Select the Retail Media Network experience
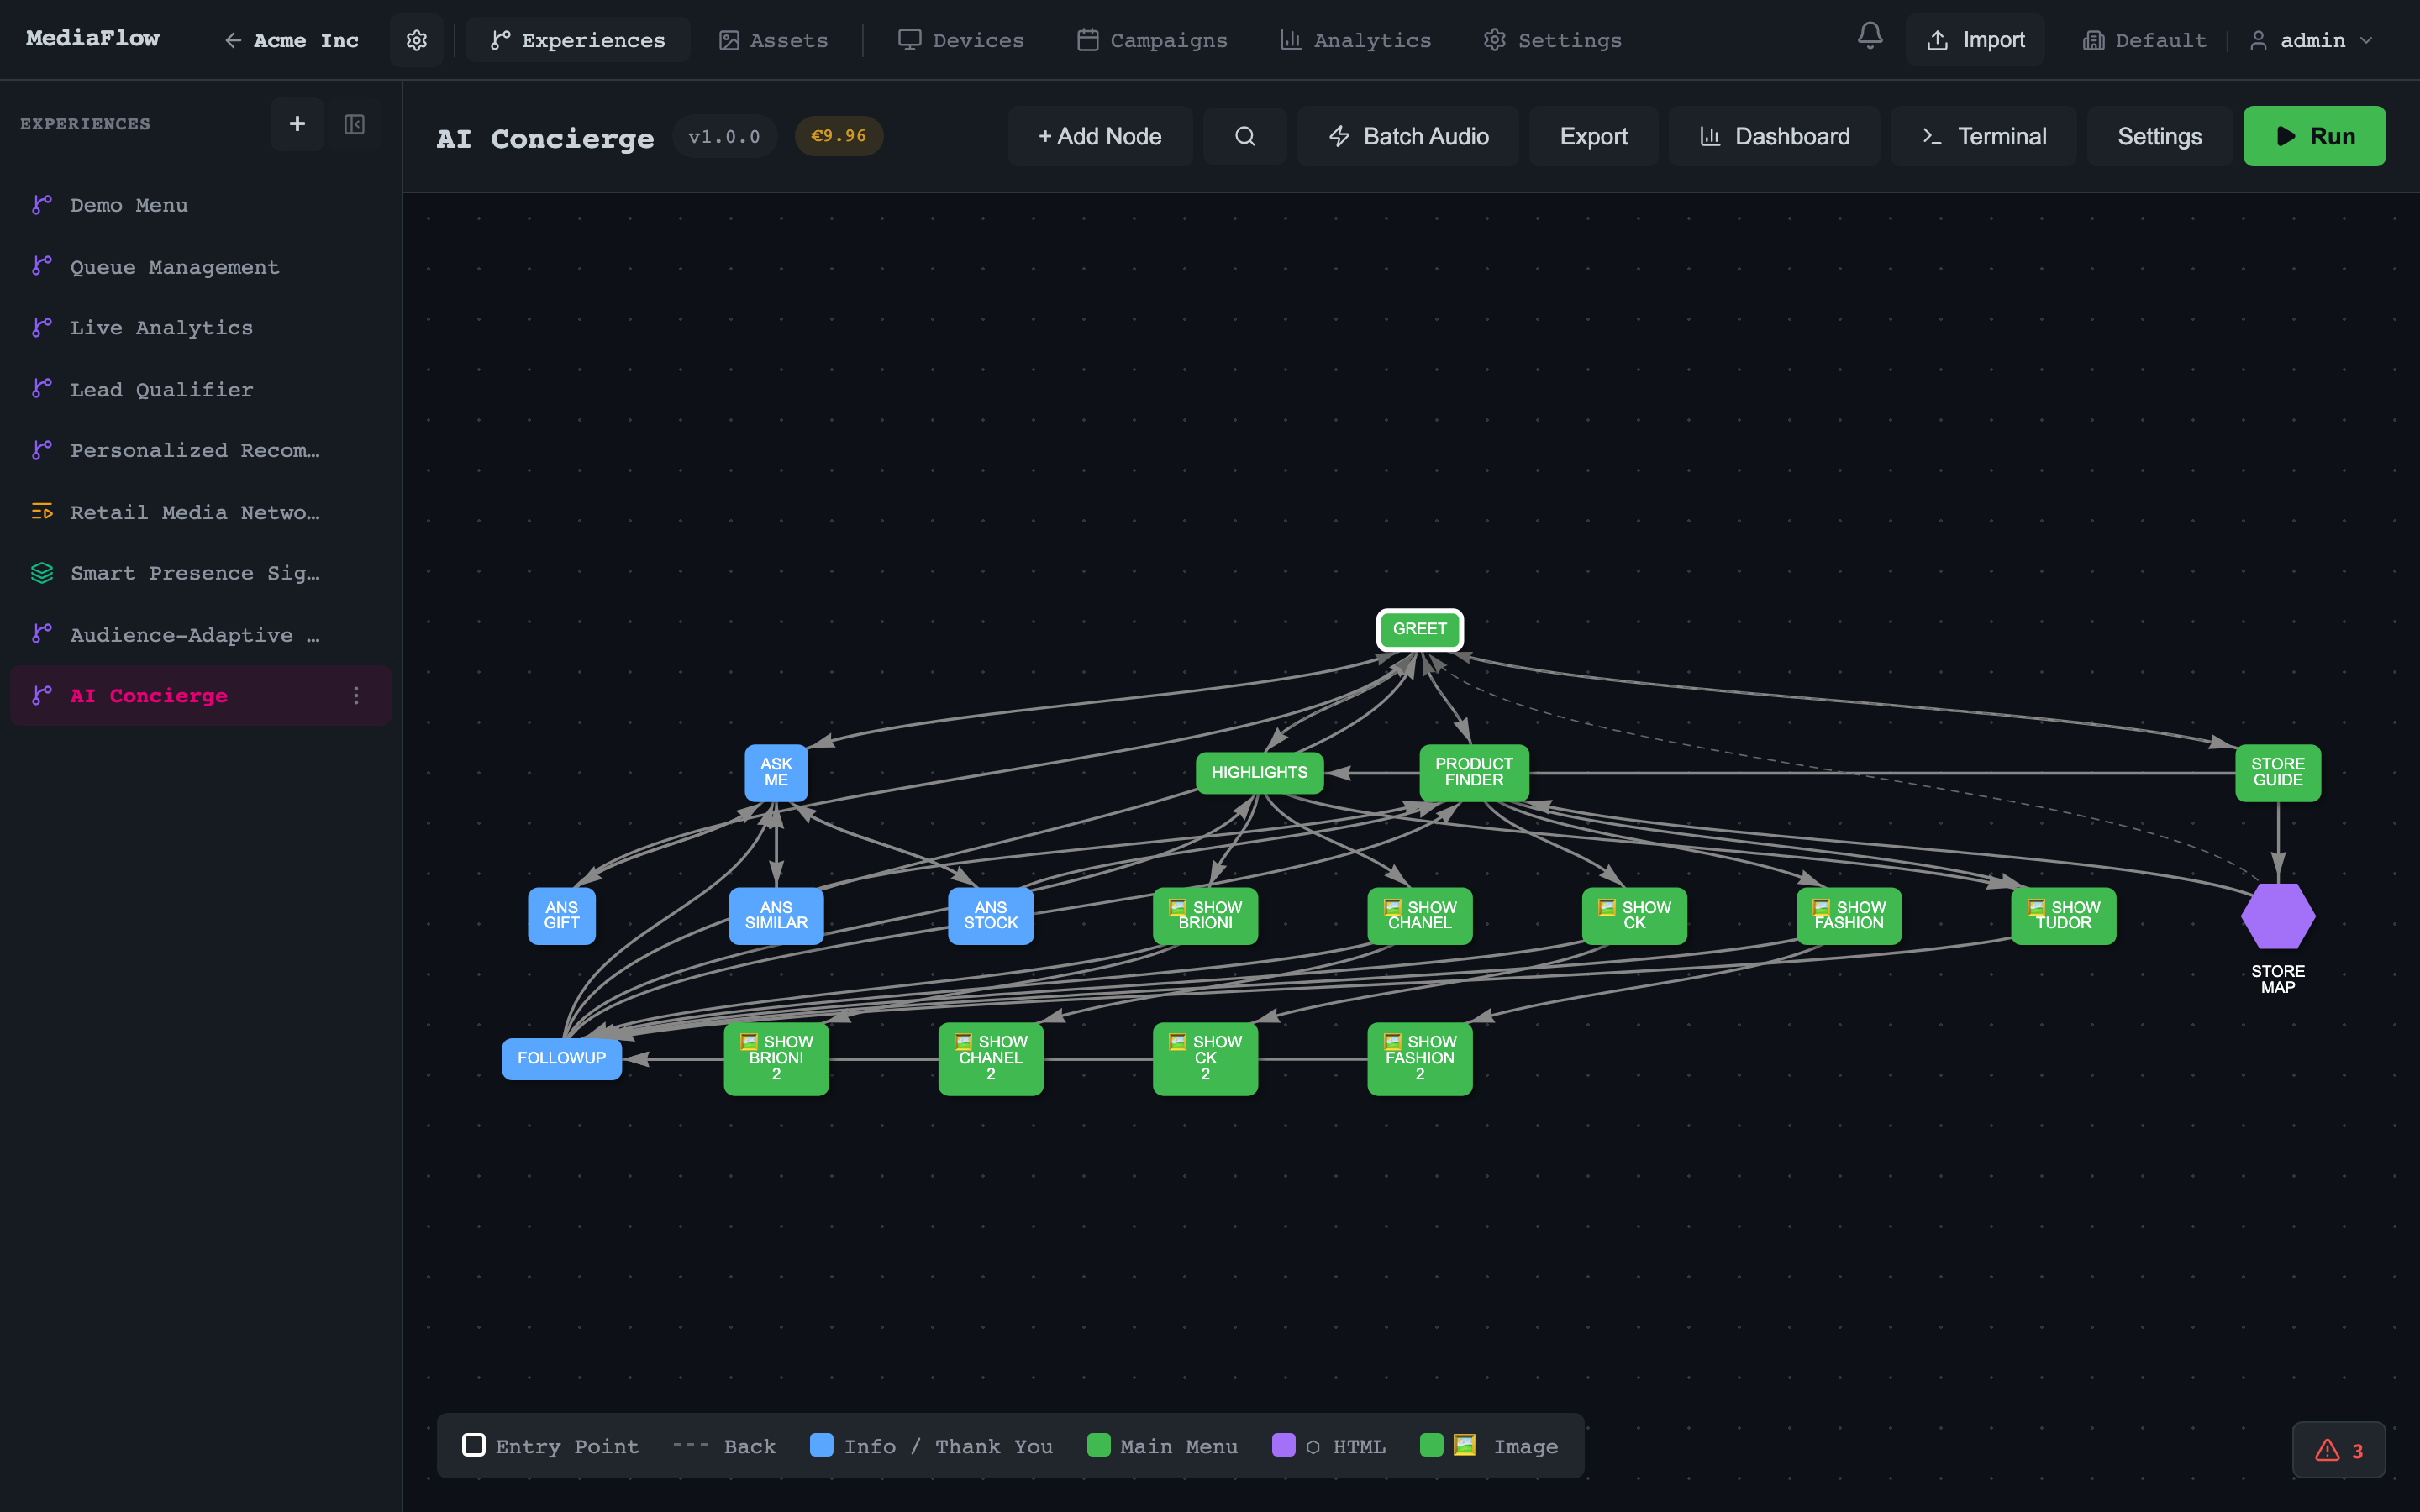This screenshot has width=2420, height=1512. tap(193, 512)
